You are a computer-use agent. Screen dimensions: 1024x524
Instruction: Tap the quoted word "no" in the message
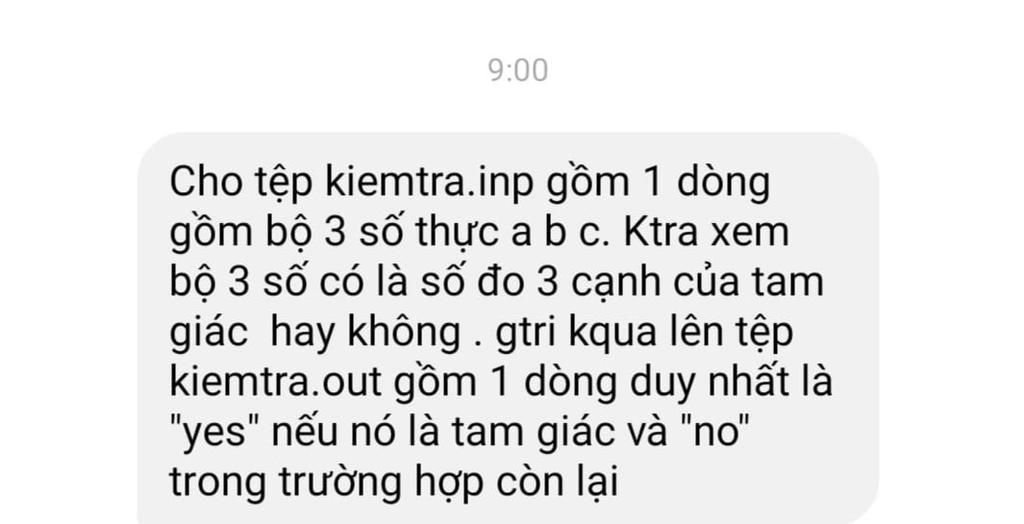pyautogui.click(x=714, y=433)
